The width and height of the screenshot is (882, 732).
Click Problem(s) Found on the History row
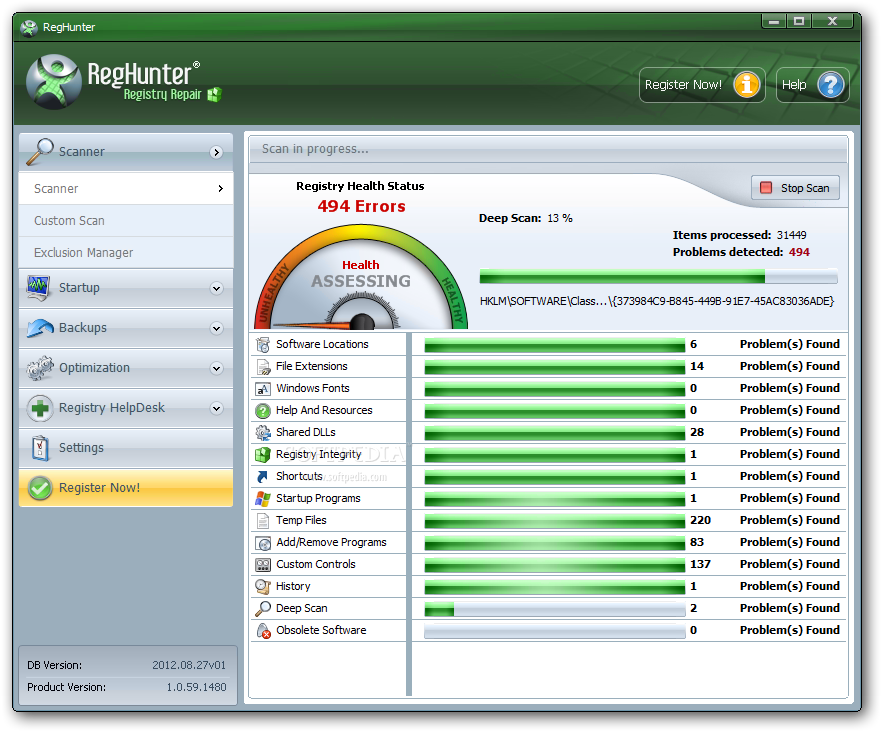pyautogui.click(x=789, y=586)
